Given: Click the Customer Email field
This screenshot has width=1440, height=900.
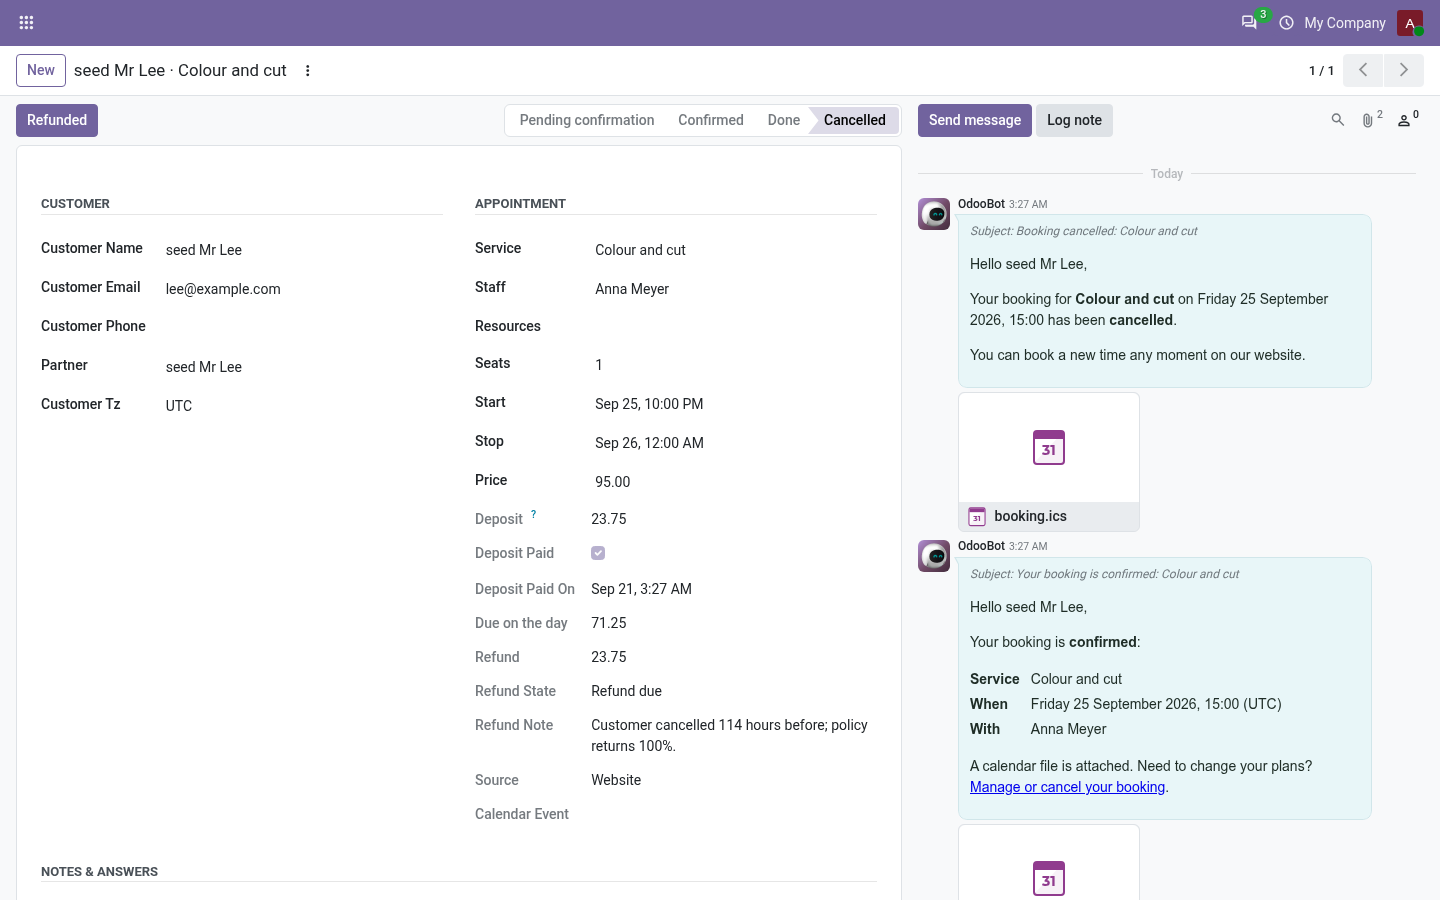Looking at the screenshot, I should tap(304, 289).
